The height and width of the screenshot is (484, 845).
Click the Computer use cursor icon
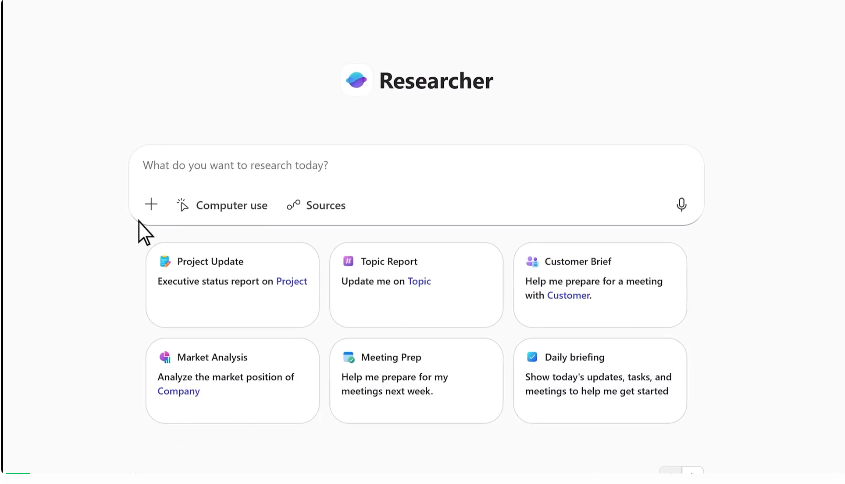click(x=183, y=205)
